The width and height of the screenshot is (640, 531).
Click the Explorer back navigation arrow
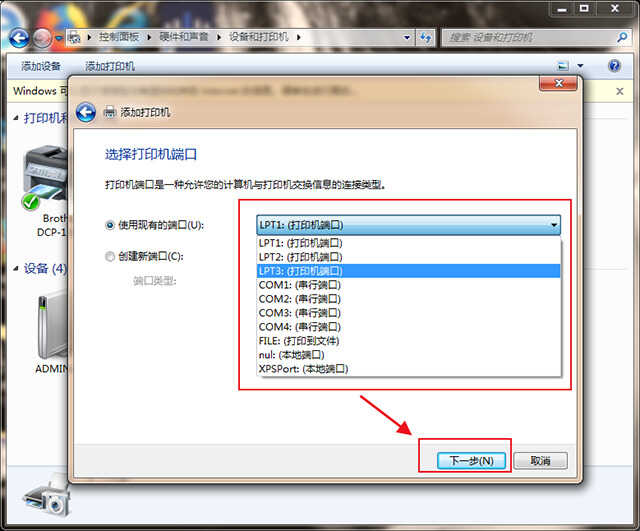coord(17,38)
